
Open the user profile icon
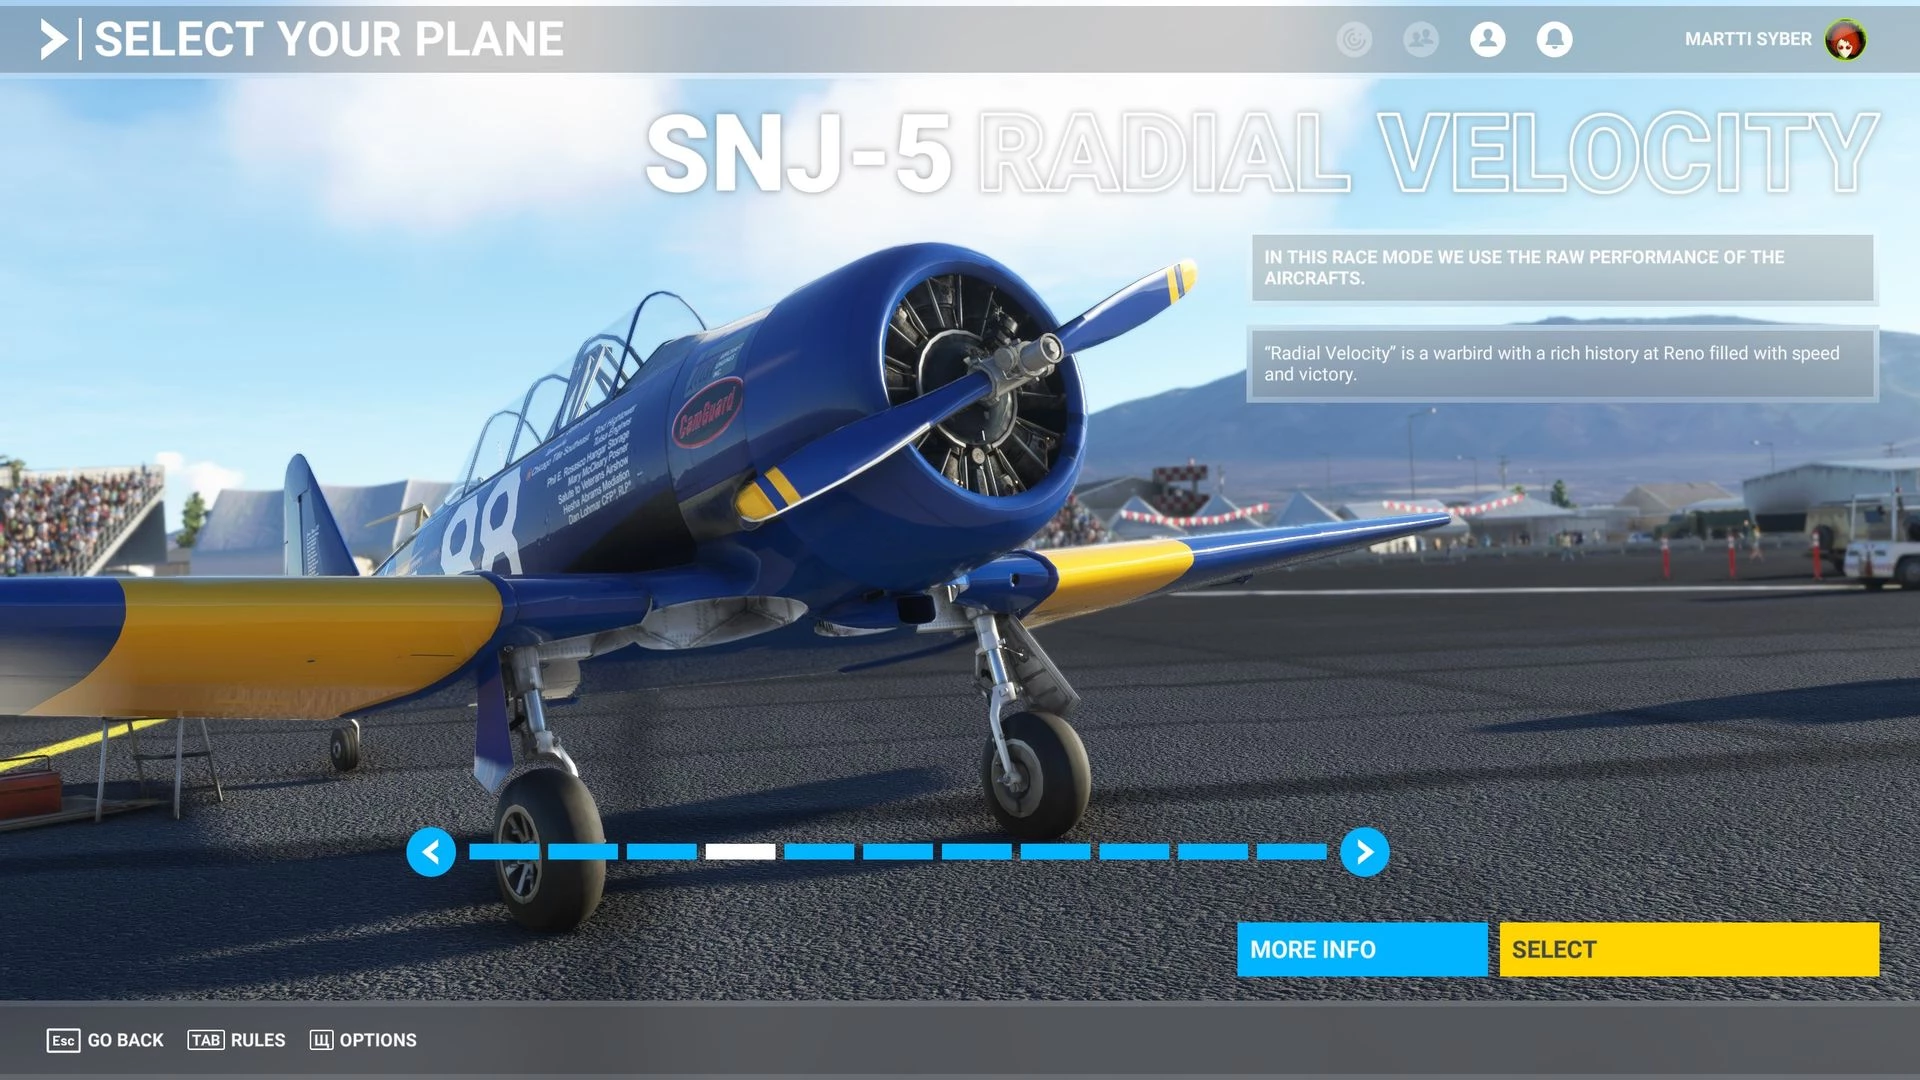coord(1487,39)
